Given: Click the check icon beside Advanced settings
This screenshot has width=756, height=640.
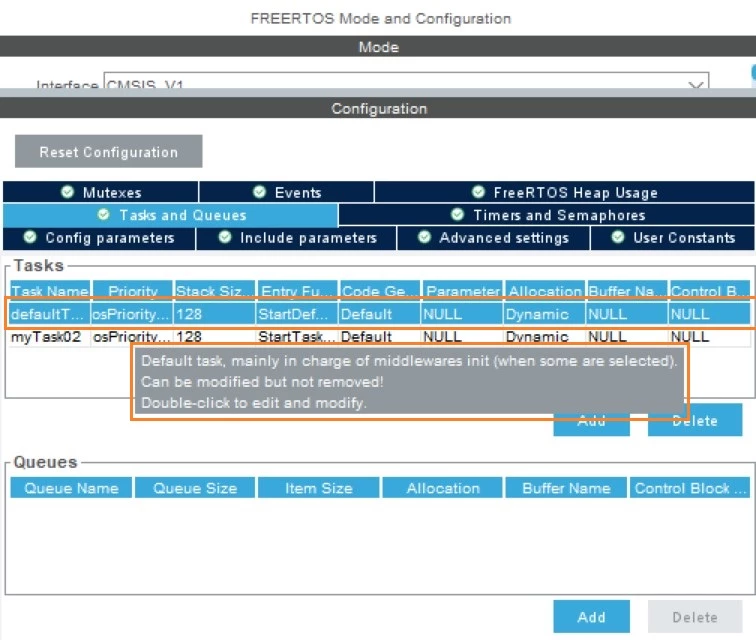Looking at the screenshot, I should (x=424, y=237).
